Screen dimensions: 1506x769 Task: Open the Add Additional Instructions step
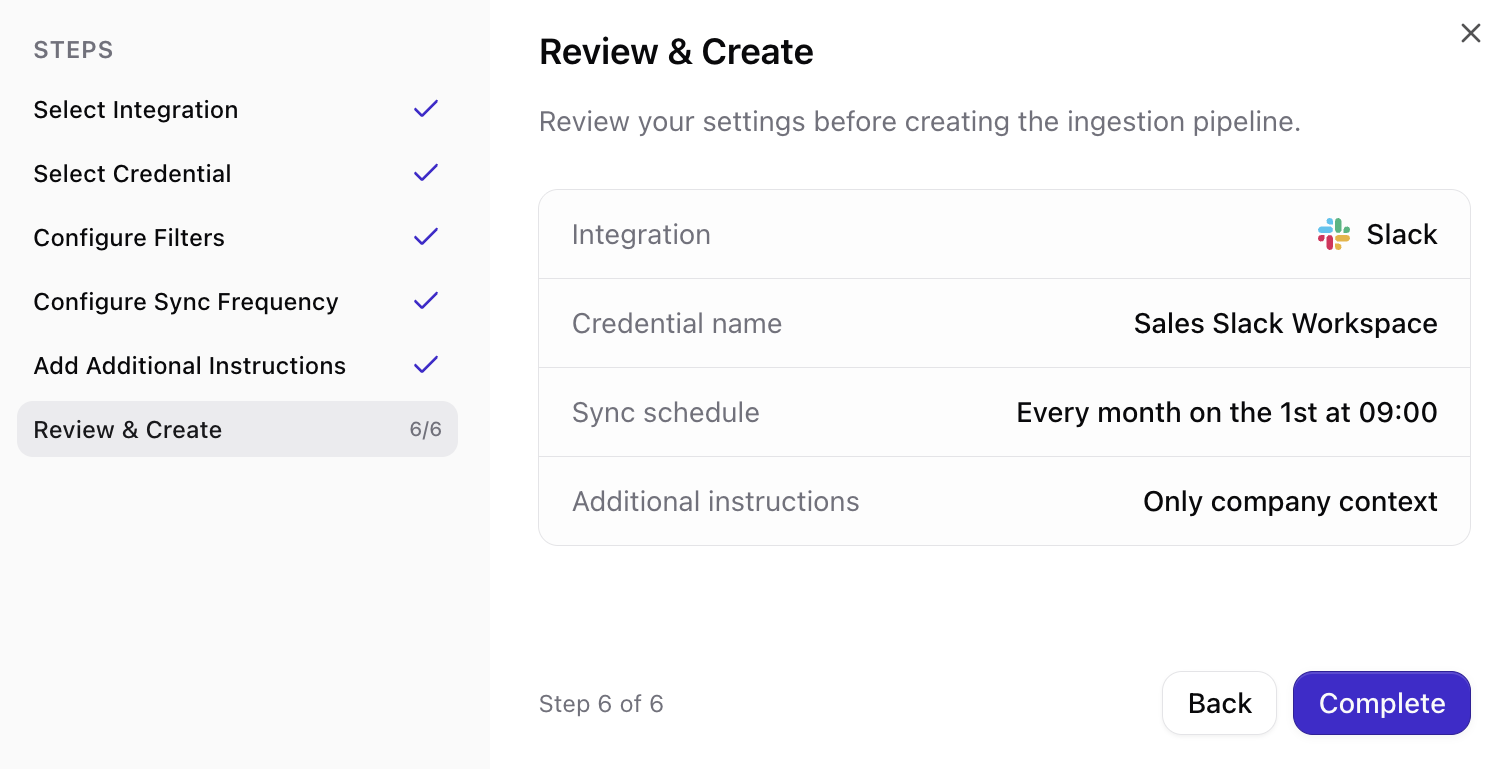pyautogui.click(x=237, y=366)
